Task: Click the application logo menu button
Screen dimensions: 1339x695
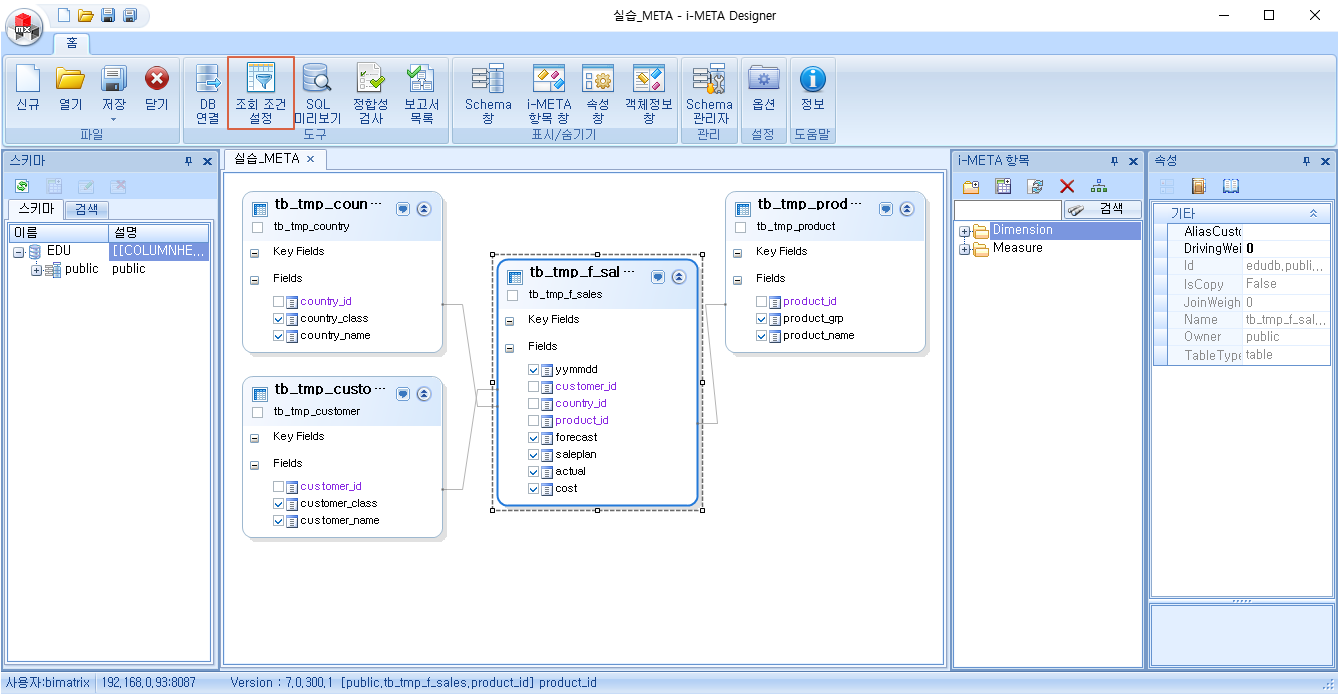Action: [25, 25]
